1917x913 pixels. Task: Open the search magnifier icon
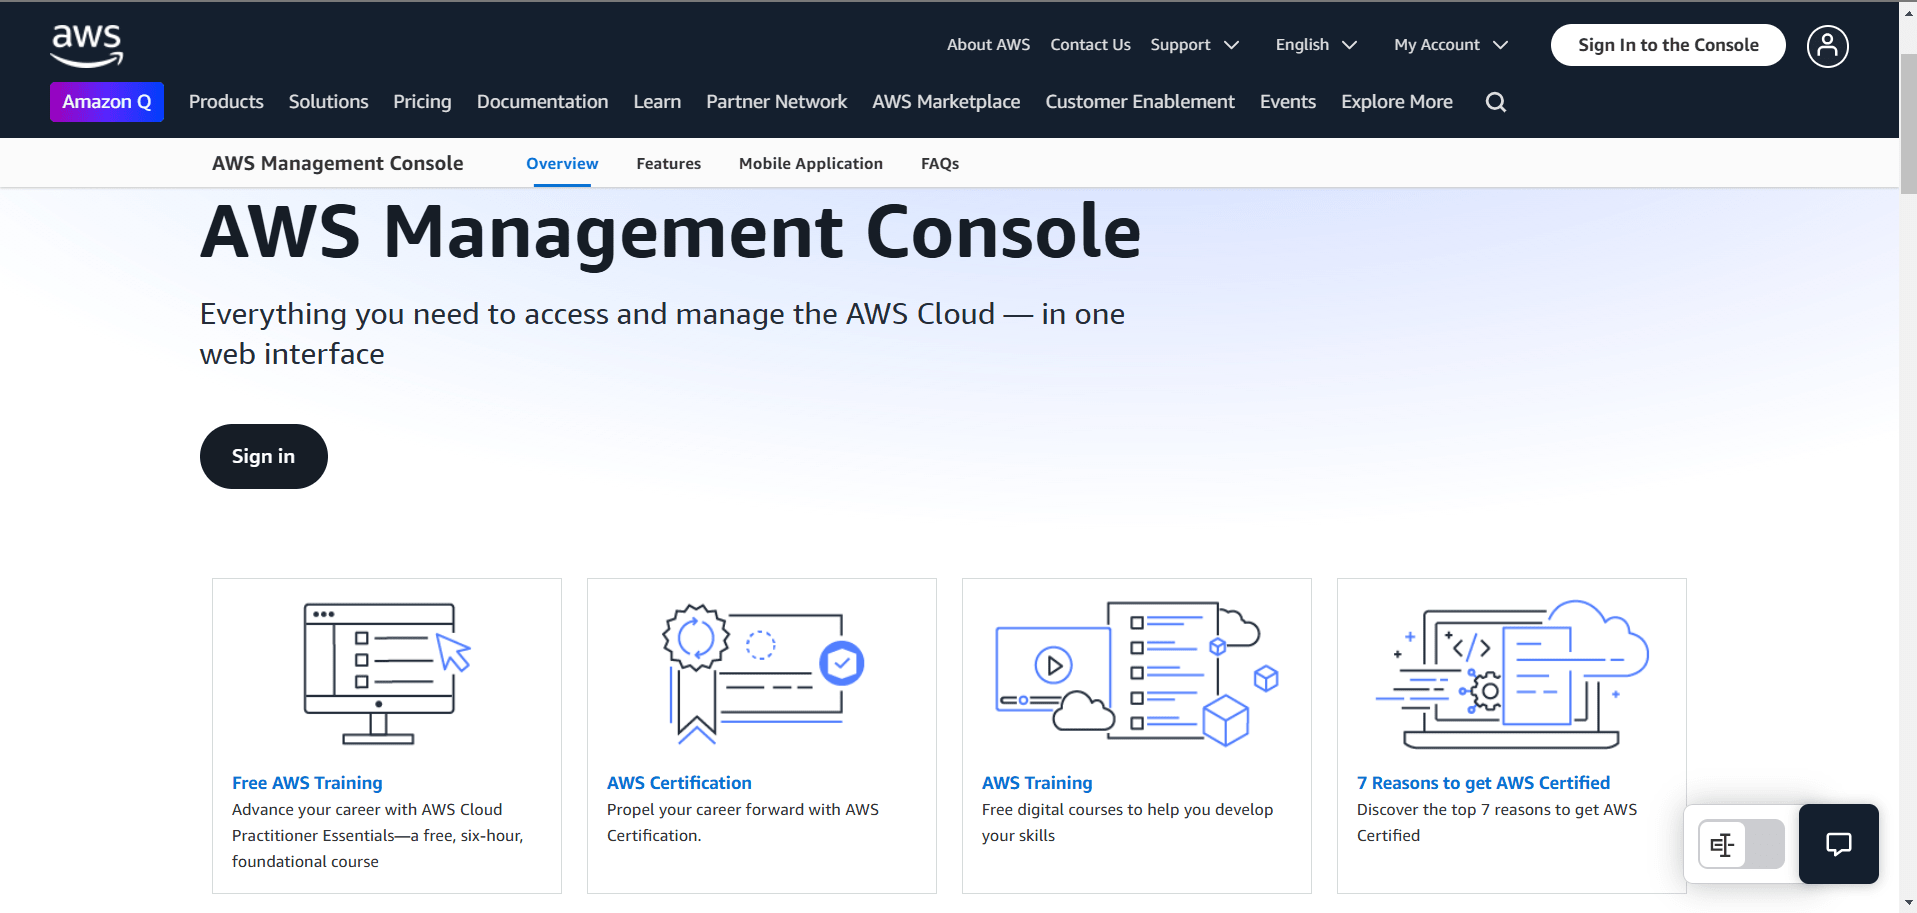coord(1495,101)
